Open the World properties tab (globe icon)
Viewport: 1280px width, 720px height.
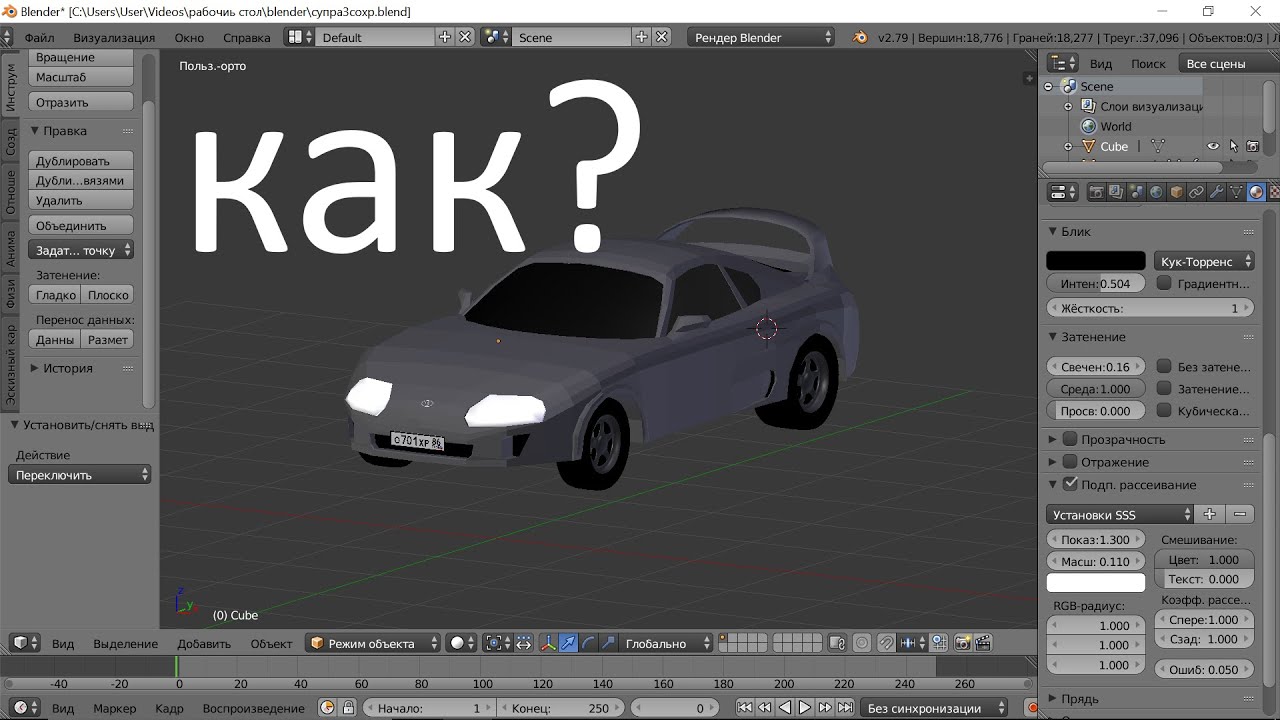pyautogui.click(x=1156, y=192)
